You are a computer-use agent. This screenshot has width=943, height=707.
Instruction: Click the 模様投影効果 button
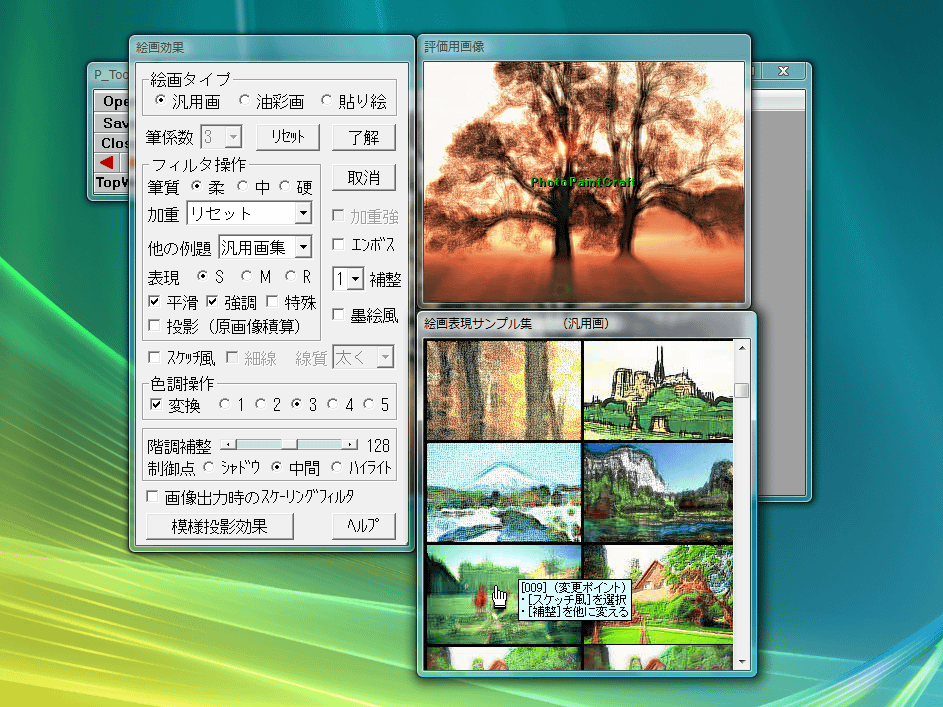[x=220, y=527]
